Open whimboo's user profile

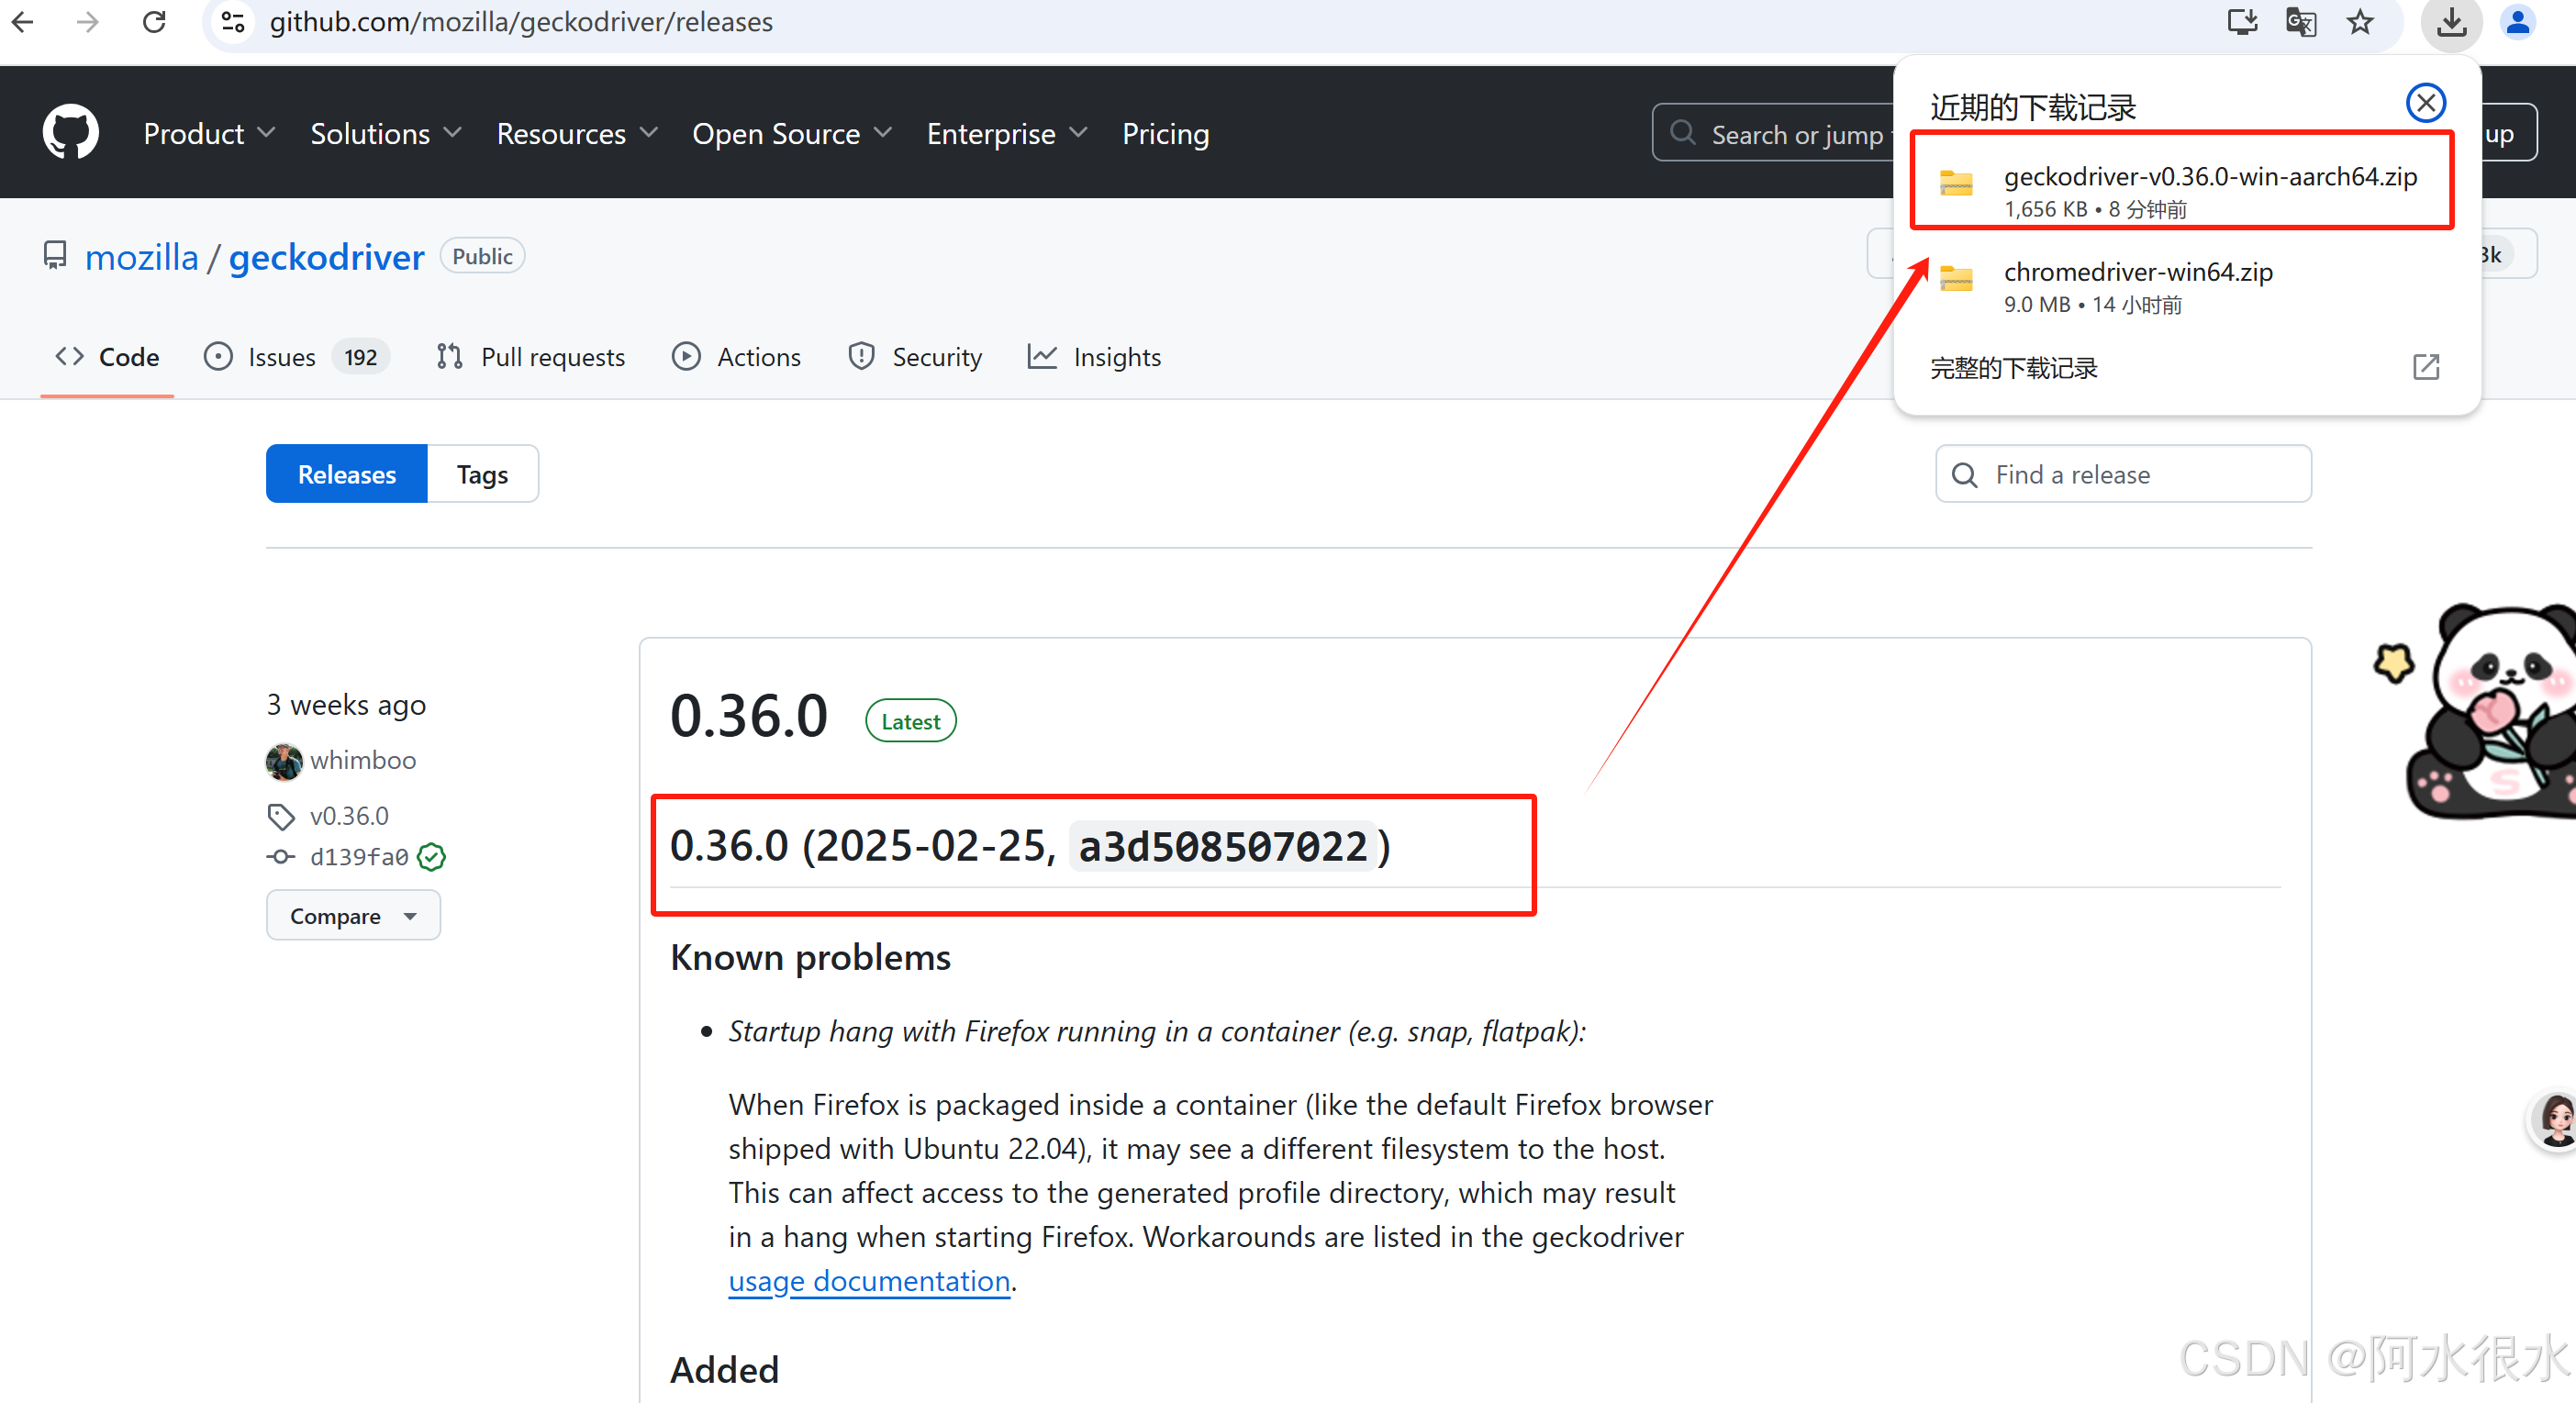point(362,760)
